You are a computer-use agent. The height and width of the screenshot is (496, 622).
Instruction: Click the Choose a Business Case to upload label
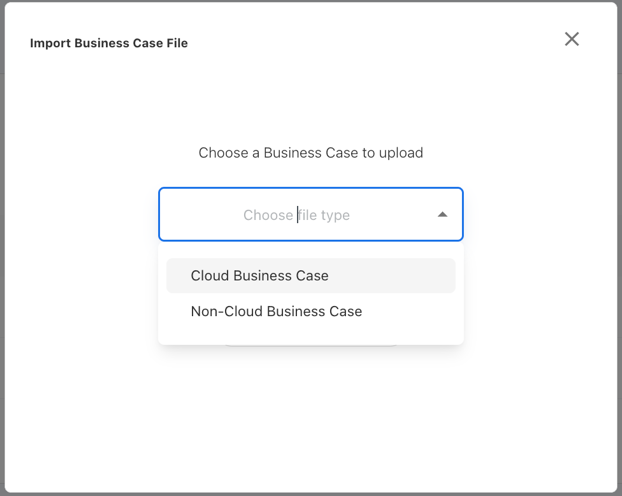point(311,153)
